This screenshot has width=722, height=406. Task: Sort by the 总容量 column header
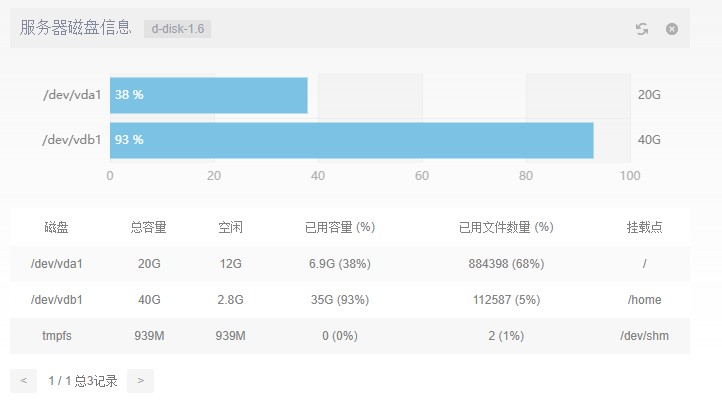pos(149,228)
